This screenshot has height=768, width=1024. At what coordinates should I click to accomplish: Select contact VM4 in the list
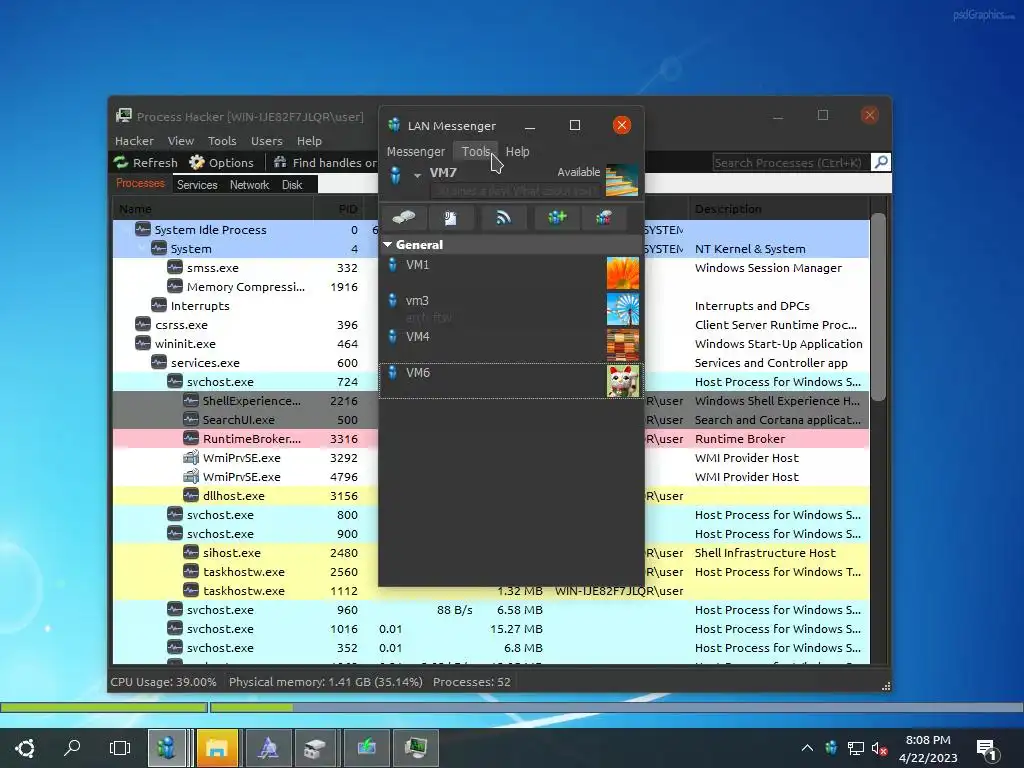pos(511,344)
